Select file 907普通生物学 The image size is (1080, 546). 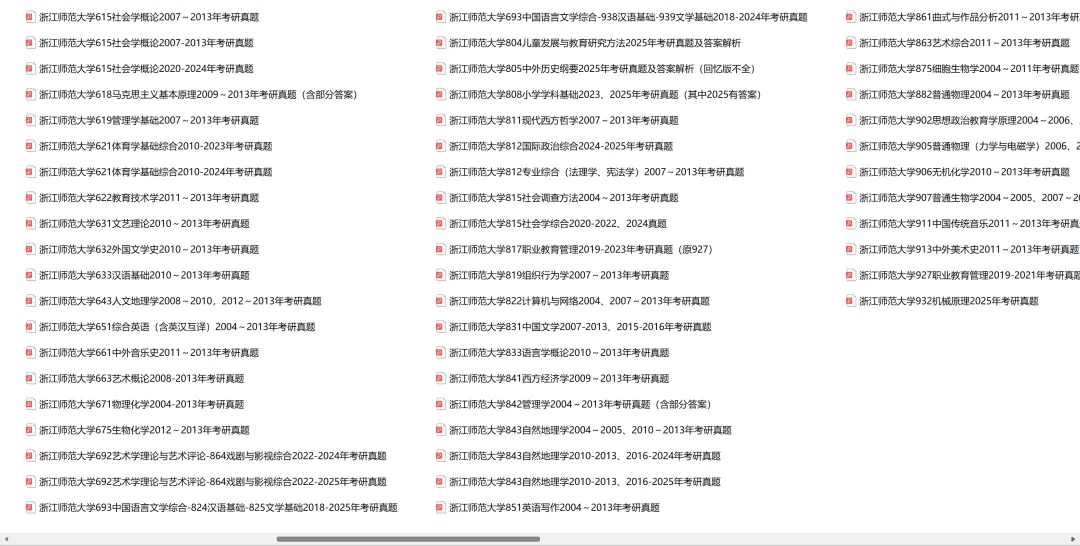[x=962, y=198]
